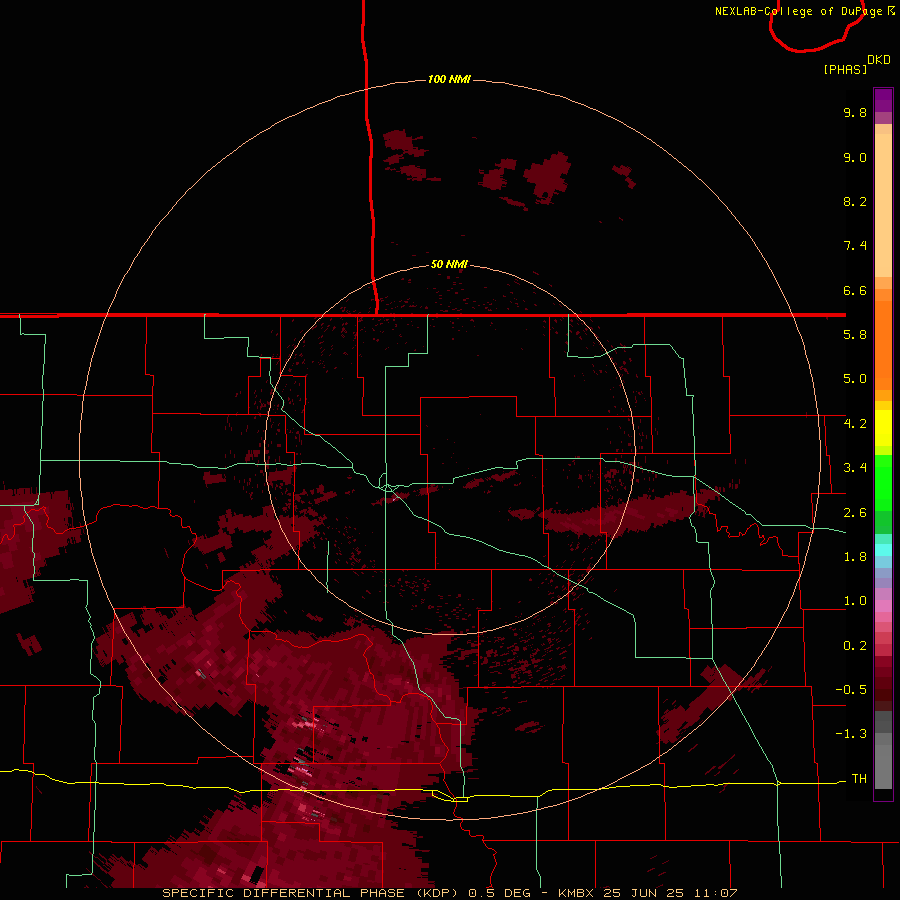Click the '7.4' value on color scale
The height and width of the screenshot is (900, 900).
pyautogui.click(x=855, y=246)
